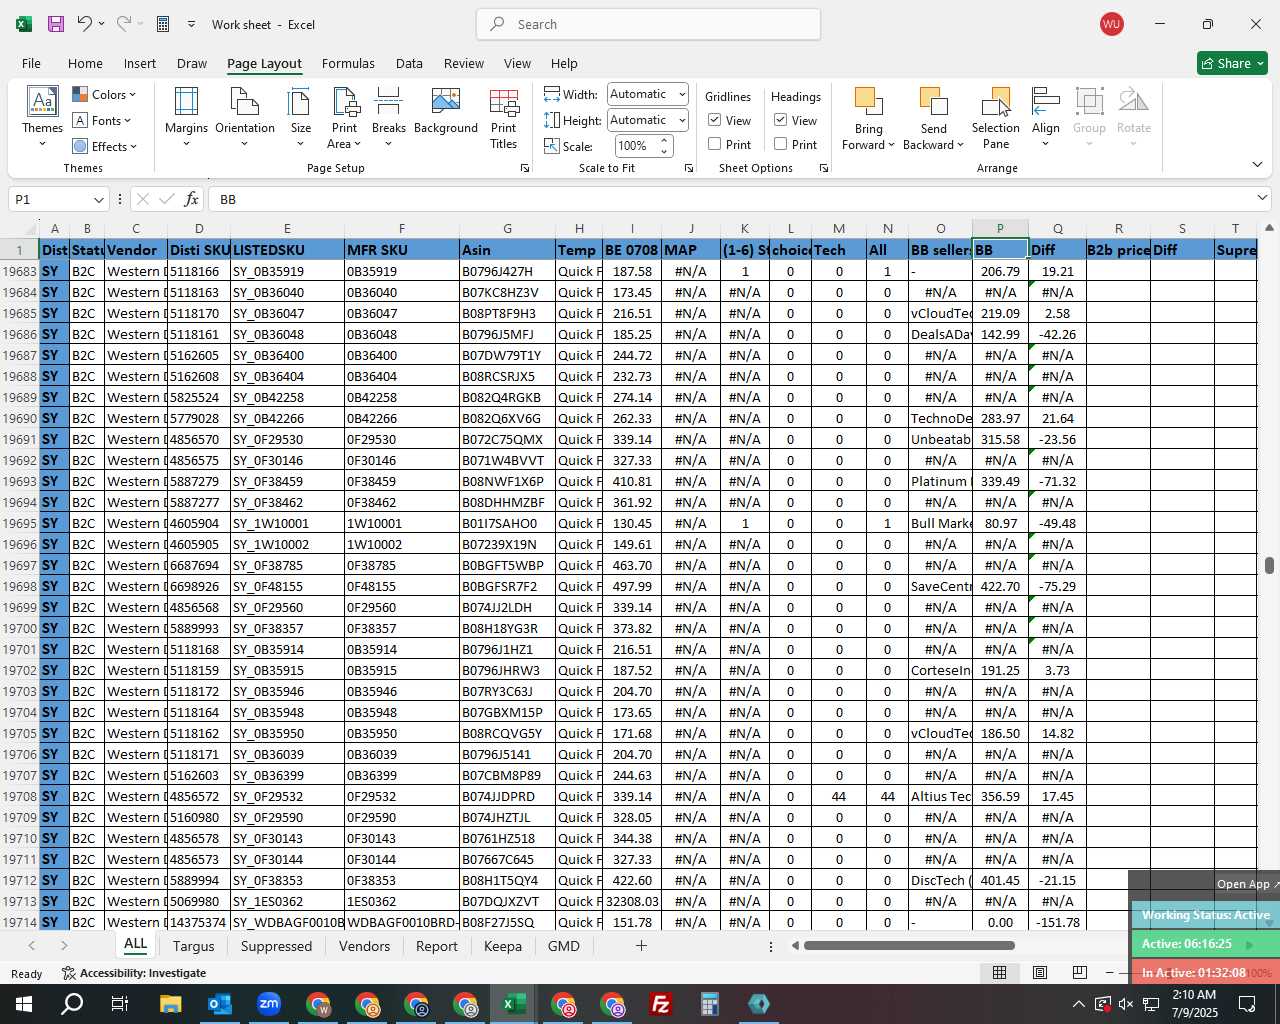Toggle Gridlines Print checkbox
The width and height of the screenshot is (1280, 1024).
point(715,144)
